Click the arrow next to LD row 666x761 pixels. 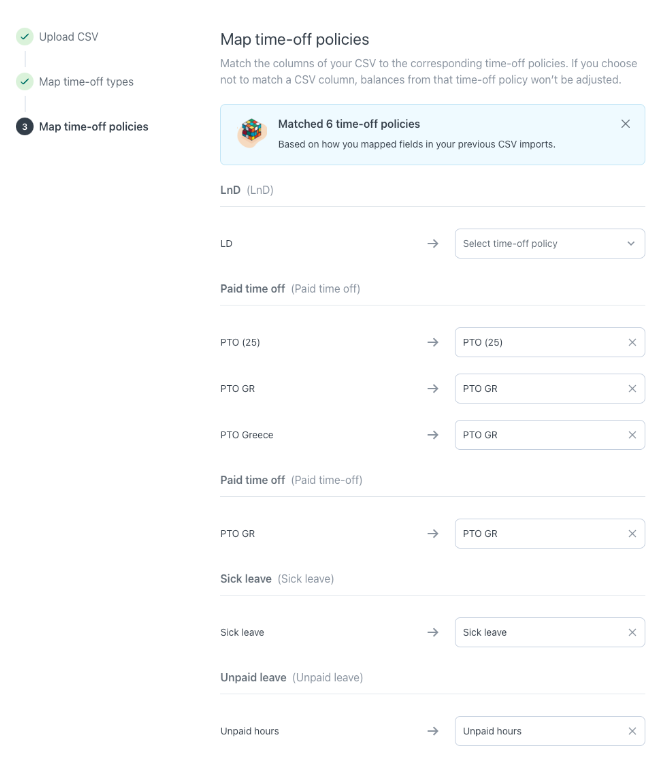click(x=433, y=244)
